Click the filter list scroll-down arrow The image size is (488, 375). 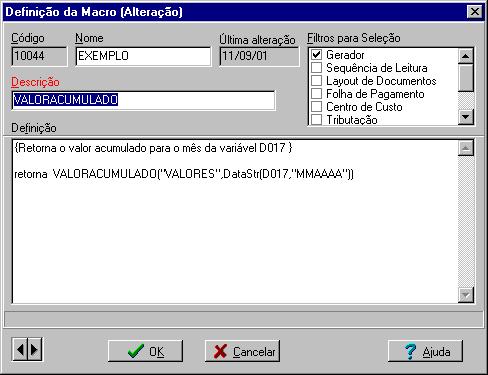point(466,117)
